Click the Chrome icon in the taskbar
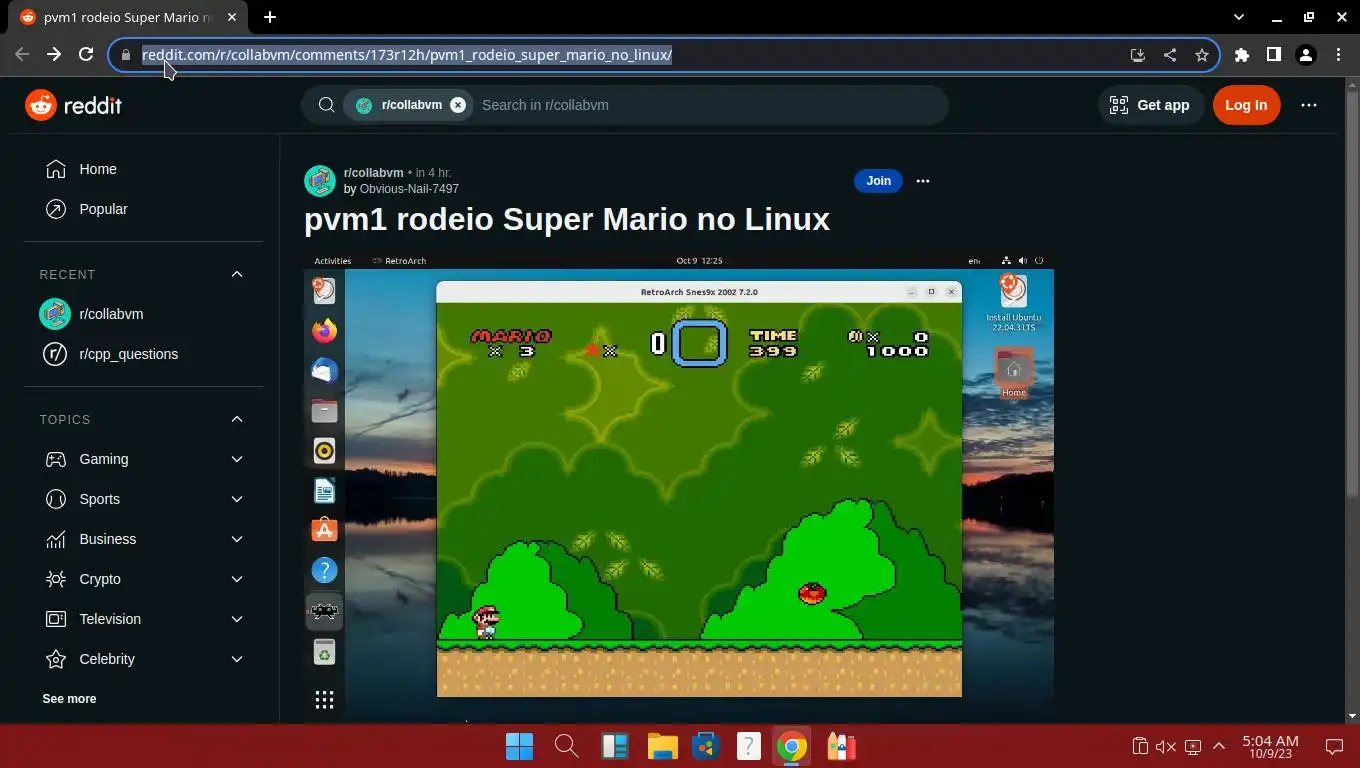Viewport: 1360px width, 768px height. pos(792,746)
